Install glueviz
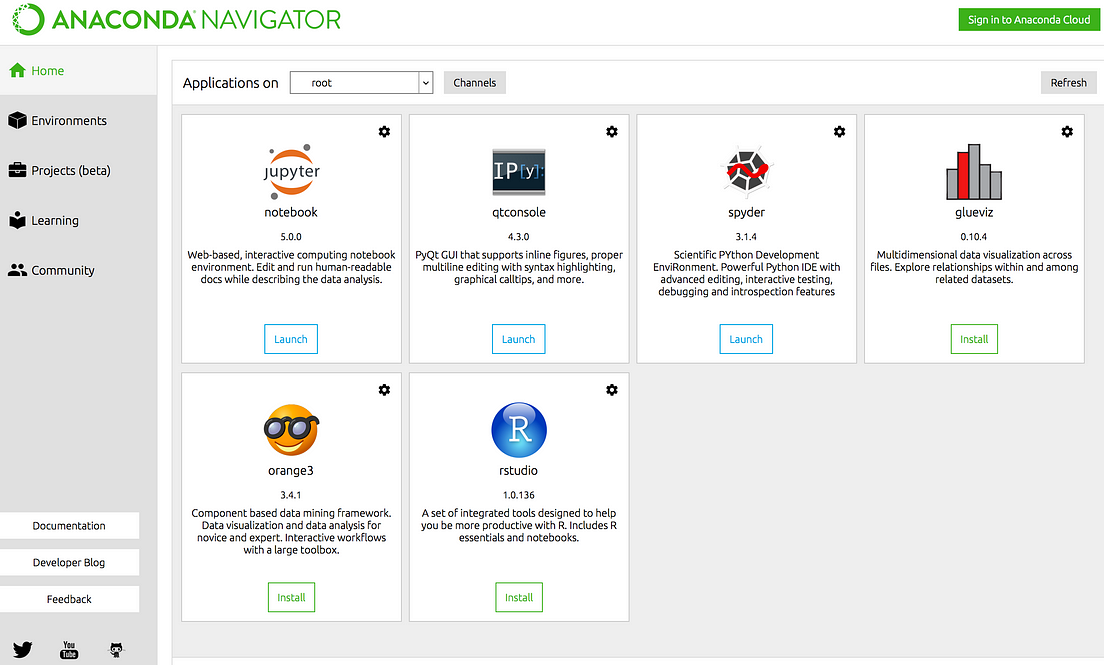 [974, 339]
